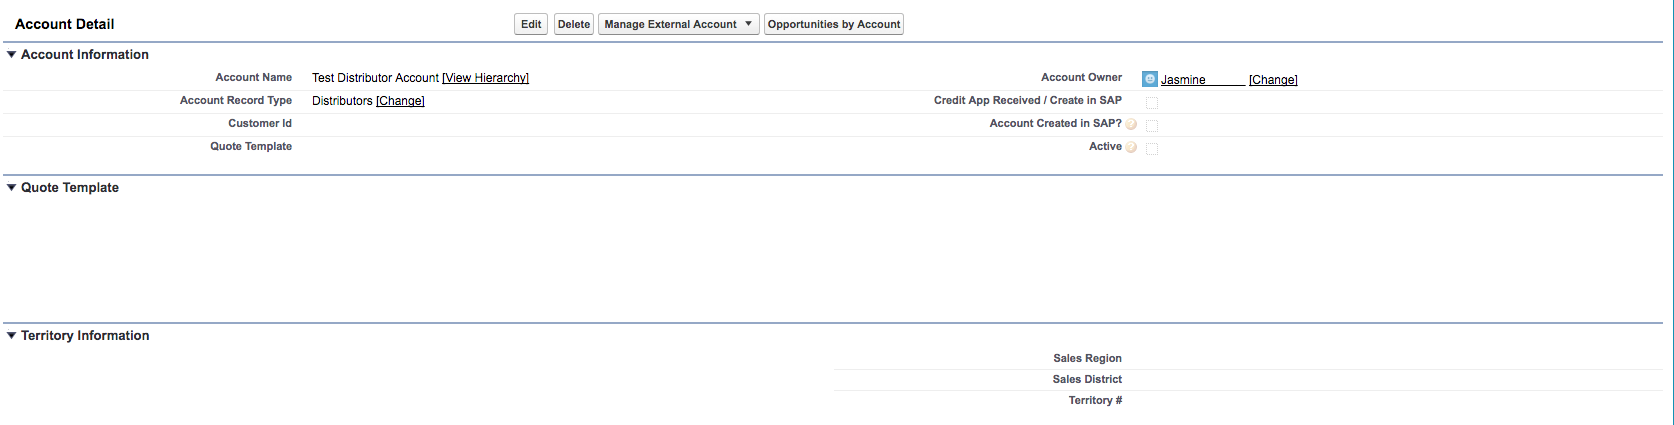Click the Account Owner avatar icon
The height and width of the screenshot is (425, 1674).
click(1150, 79)
